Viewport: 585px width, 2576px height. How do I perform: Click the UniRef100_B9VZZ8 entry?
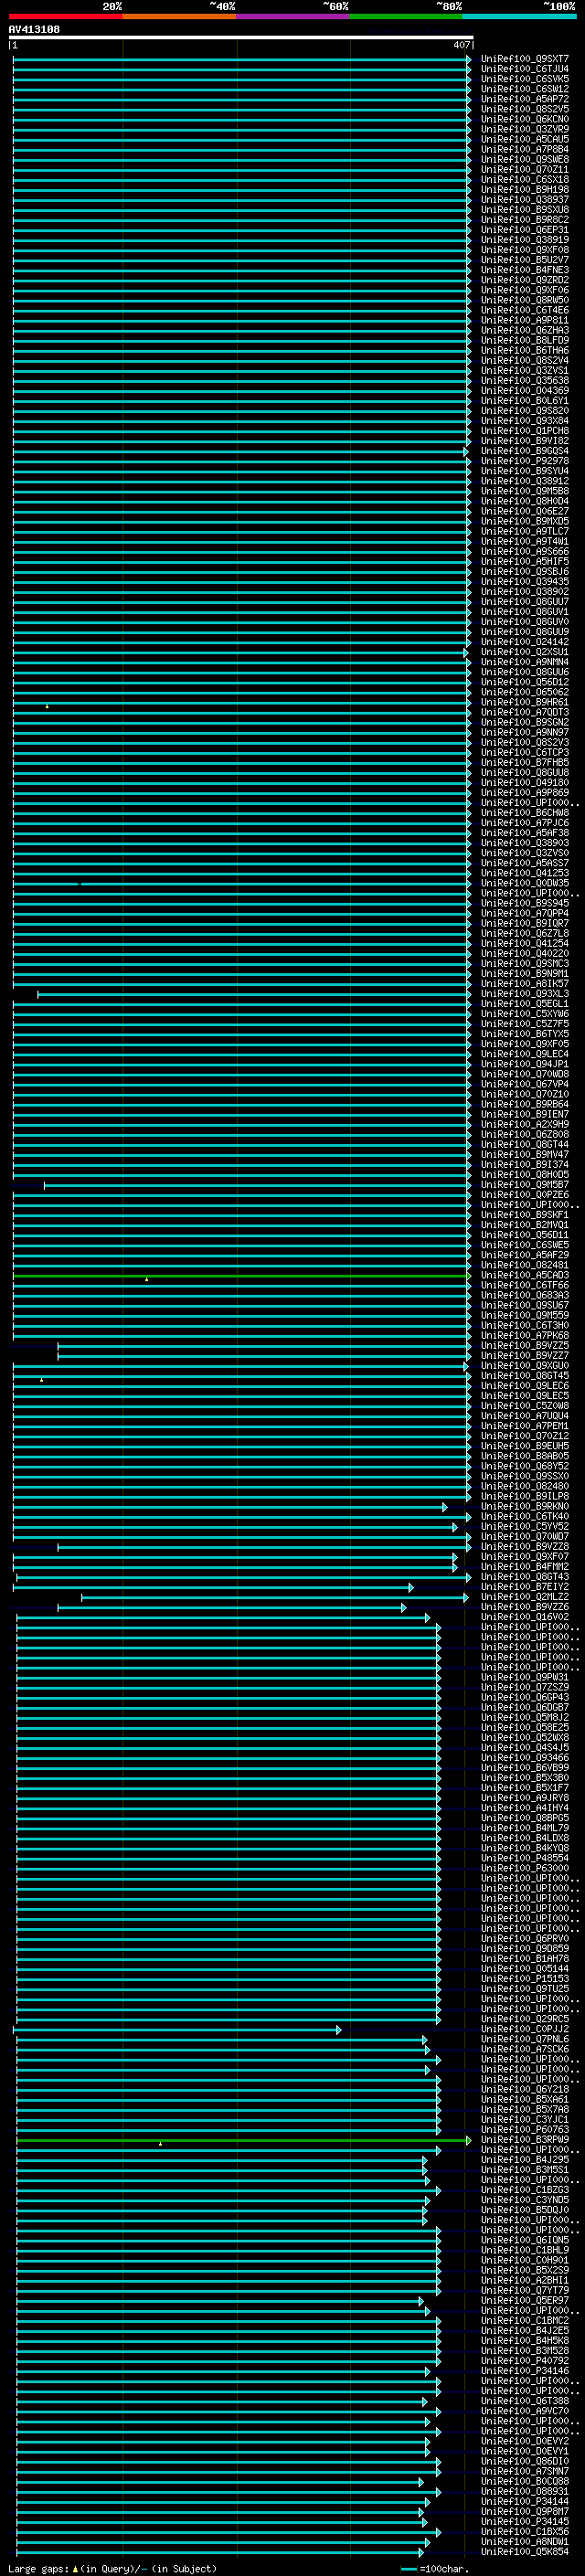tap(525, 1547)
